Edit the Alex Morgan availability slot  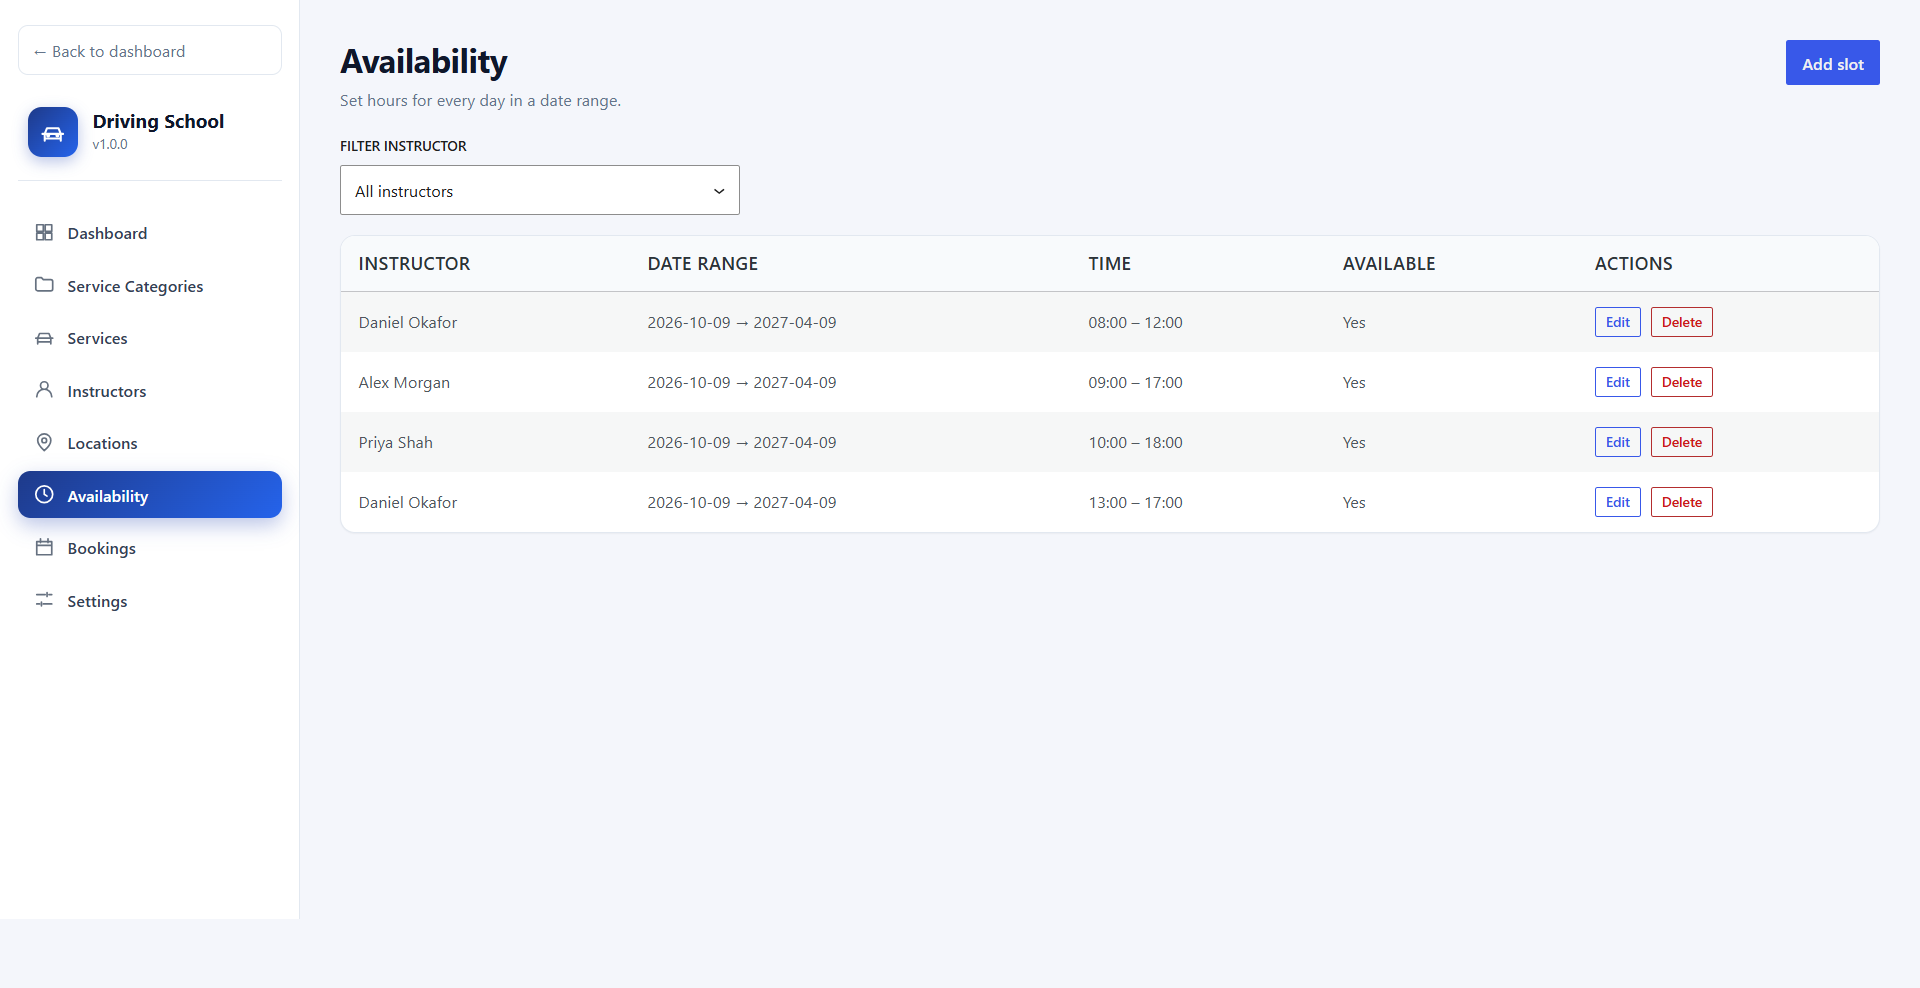tap(1618, 382)
